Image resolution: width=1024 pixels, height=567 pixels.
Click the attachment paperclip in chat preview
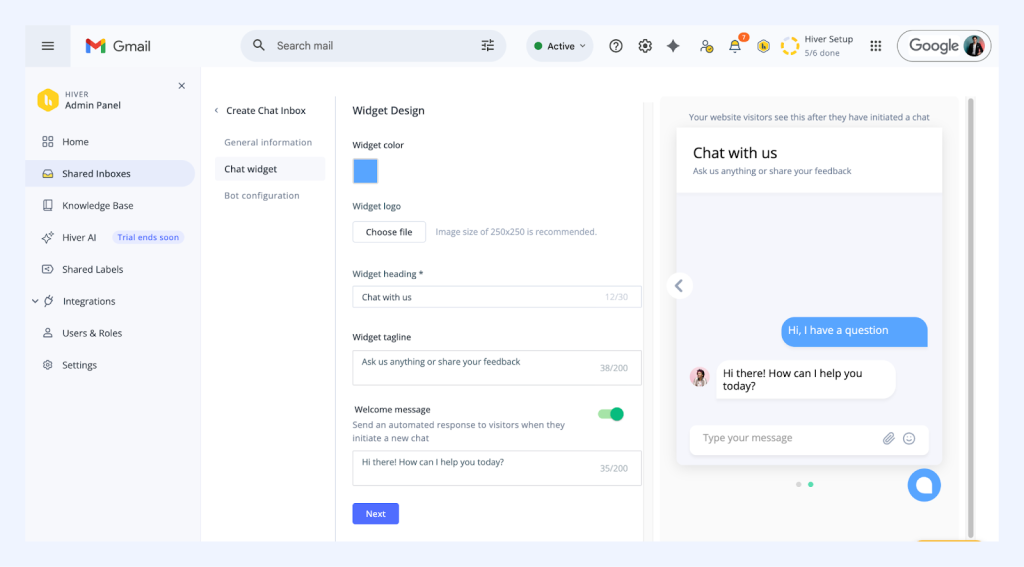click(888, 438)
